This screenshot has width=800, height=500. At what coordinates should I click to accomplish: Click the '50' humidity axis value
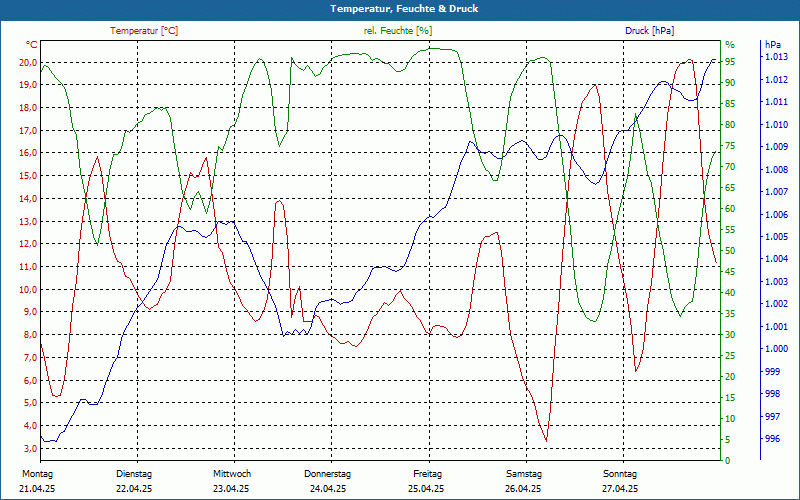click(731, 251)
